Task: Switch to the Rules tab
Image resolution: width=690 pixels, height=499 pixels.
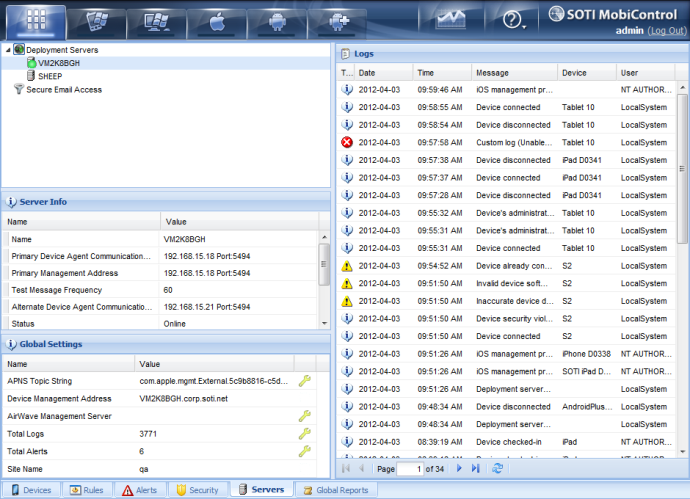Action: pos(87,490)
